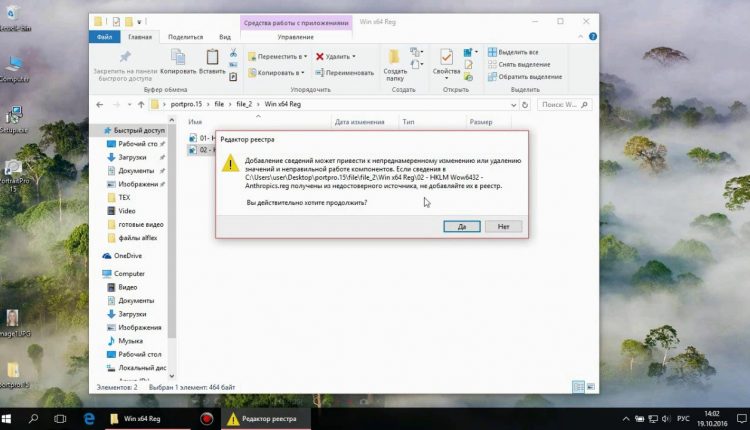
Task: Click the red recording app taskbar icon
Action: [x=207, y=419]
